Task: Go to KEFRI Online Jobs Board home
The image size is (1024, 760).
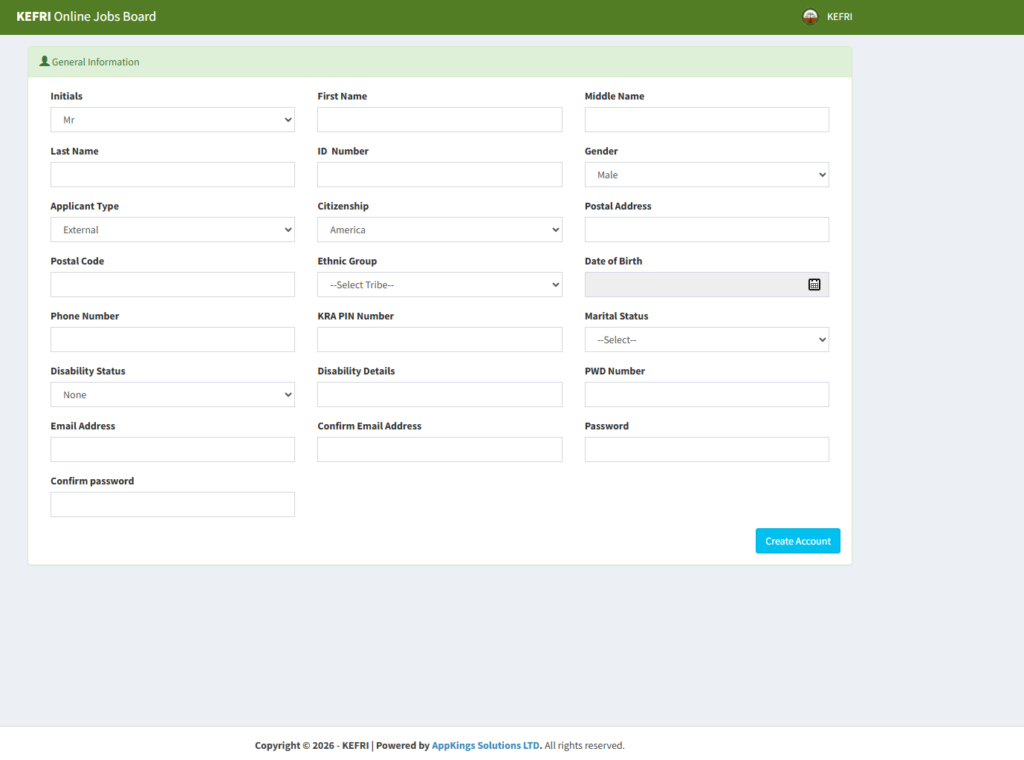Action: [x=86, y=17]
